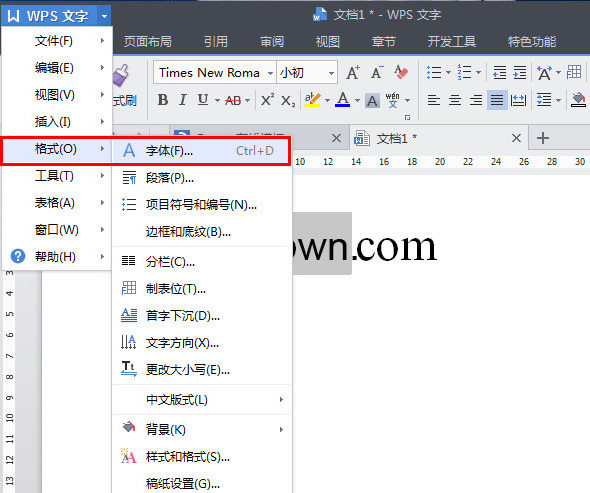Click the font color A icon

pyautogui.click(x=342, y=100)
